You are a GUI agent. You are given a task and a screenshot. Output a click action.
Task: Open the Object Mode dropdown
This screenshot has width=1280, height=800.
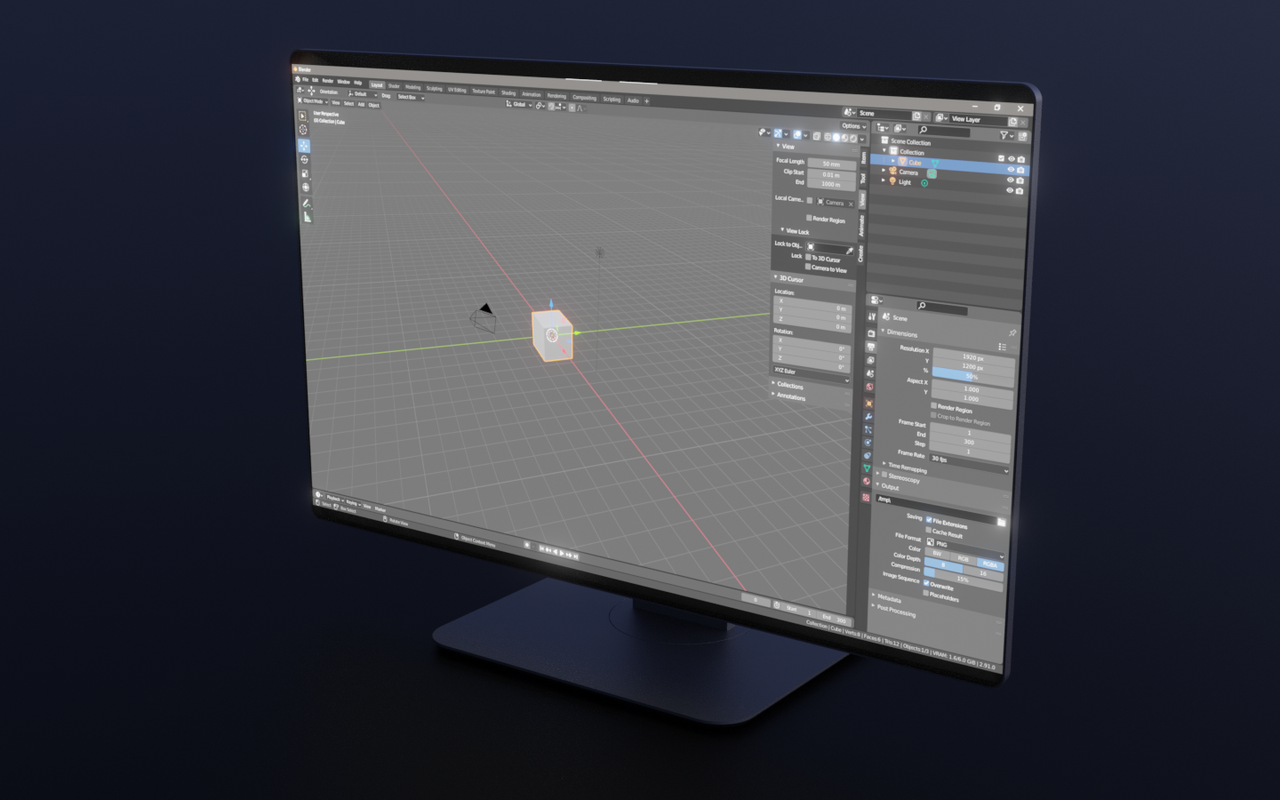point(313,101)
